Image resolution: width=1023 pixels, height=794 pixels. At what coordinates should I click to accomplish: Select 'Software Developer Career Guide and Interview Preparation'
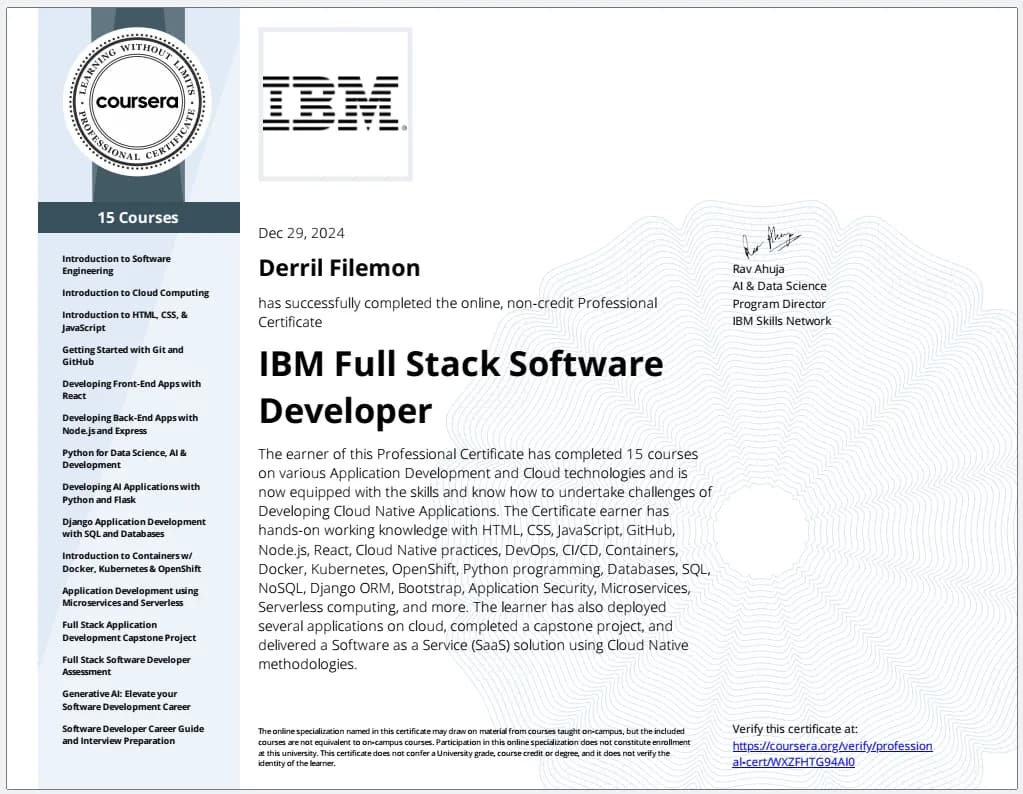(x=133, y=735)
